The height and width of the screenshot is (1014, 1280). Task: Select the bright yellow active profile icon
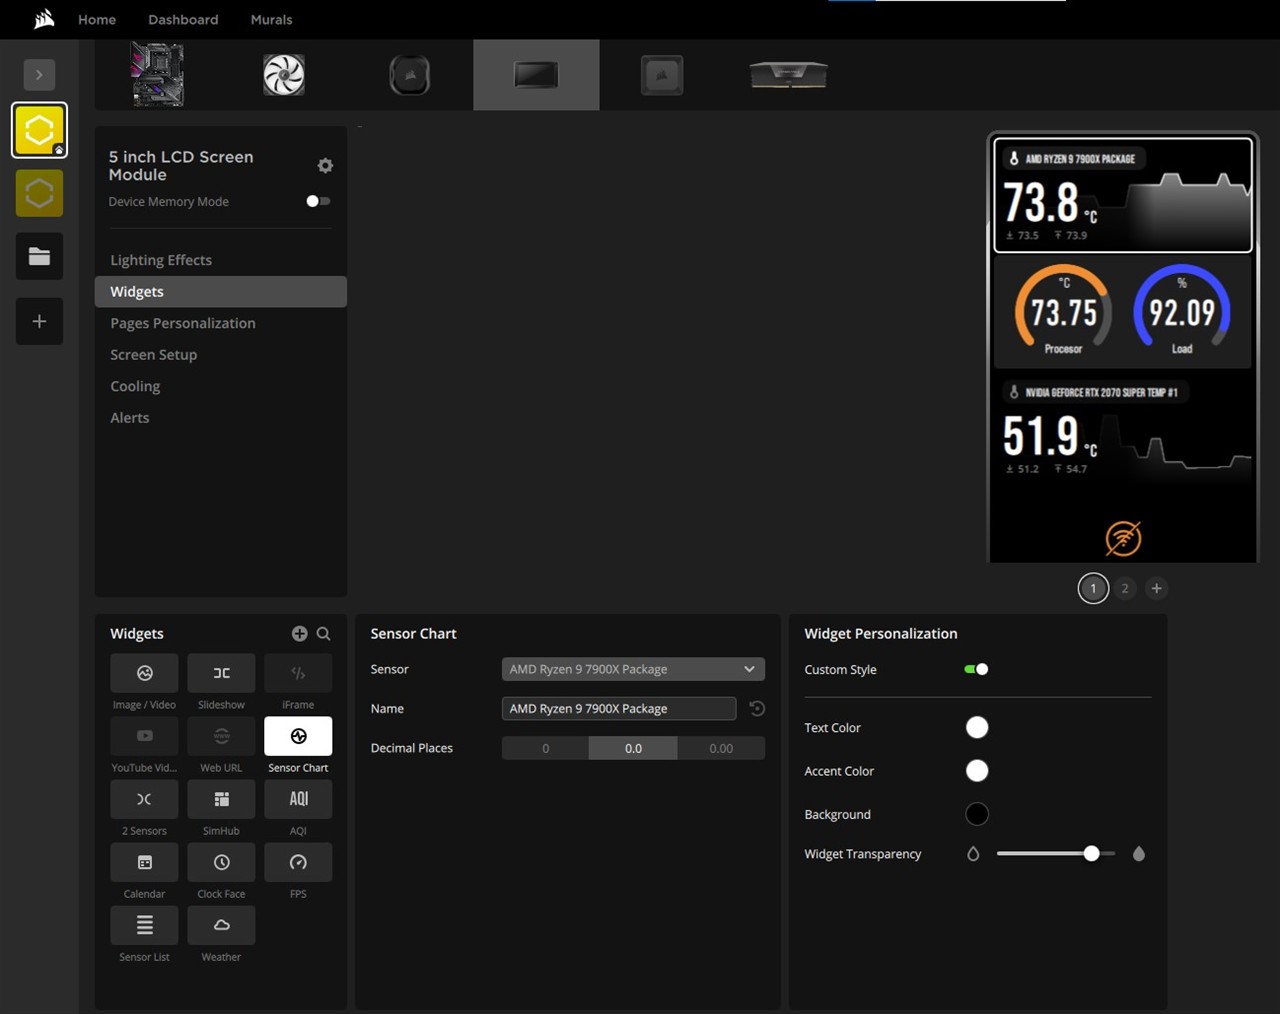coord(39,130)
